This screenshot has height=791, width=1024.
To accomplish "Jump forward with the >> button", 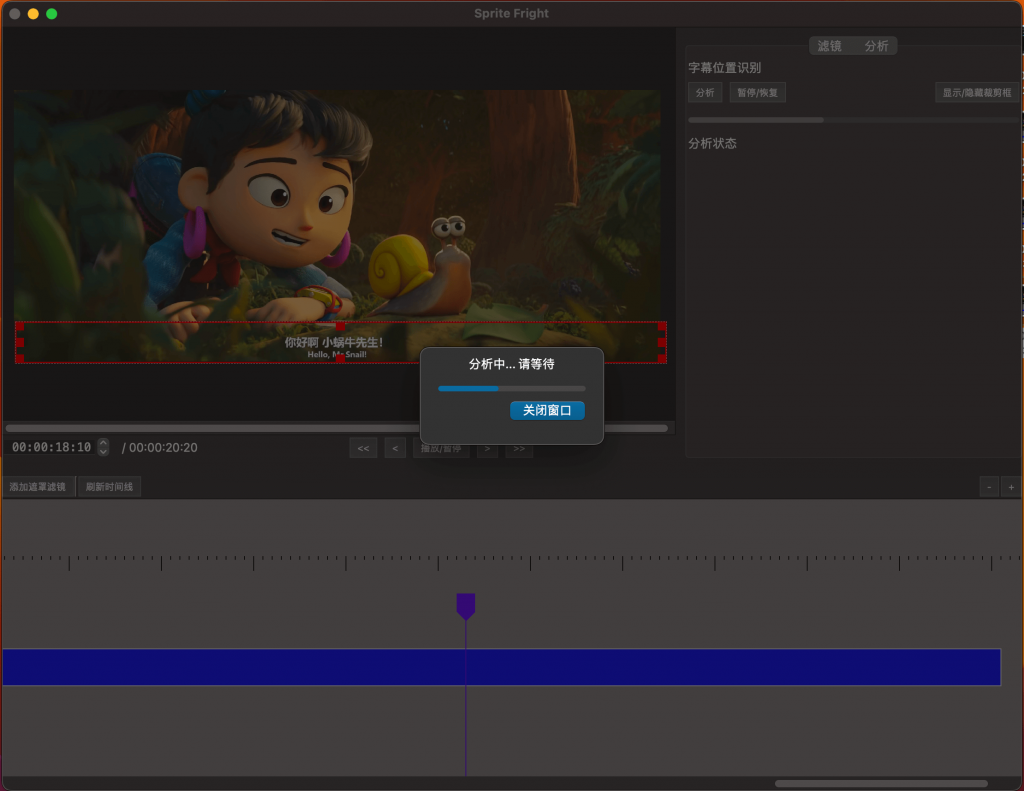I will click(x=519, y=449).
